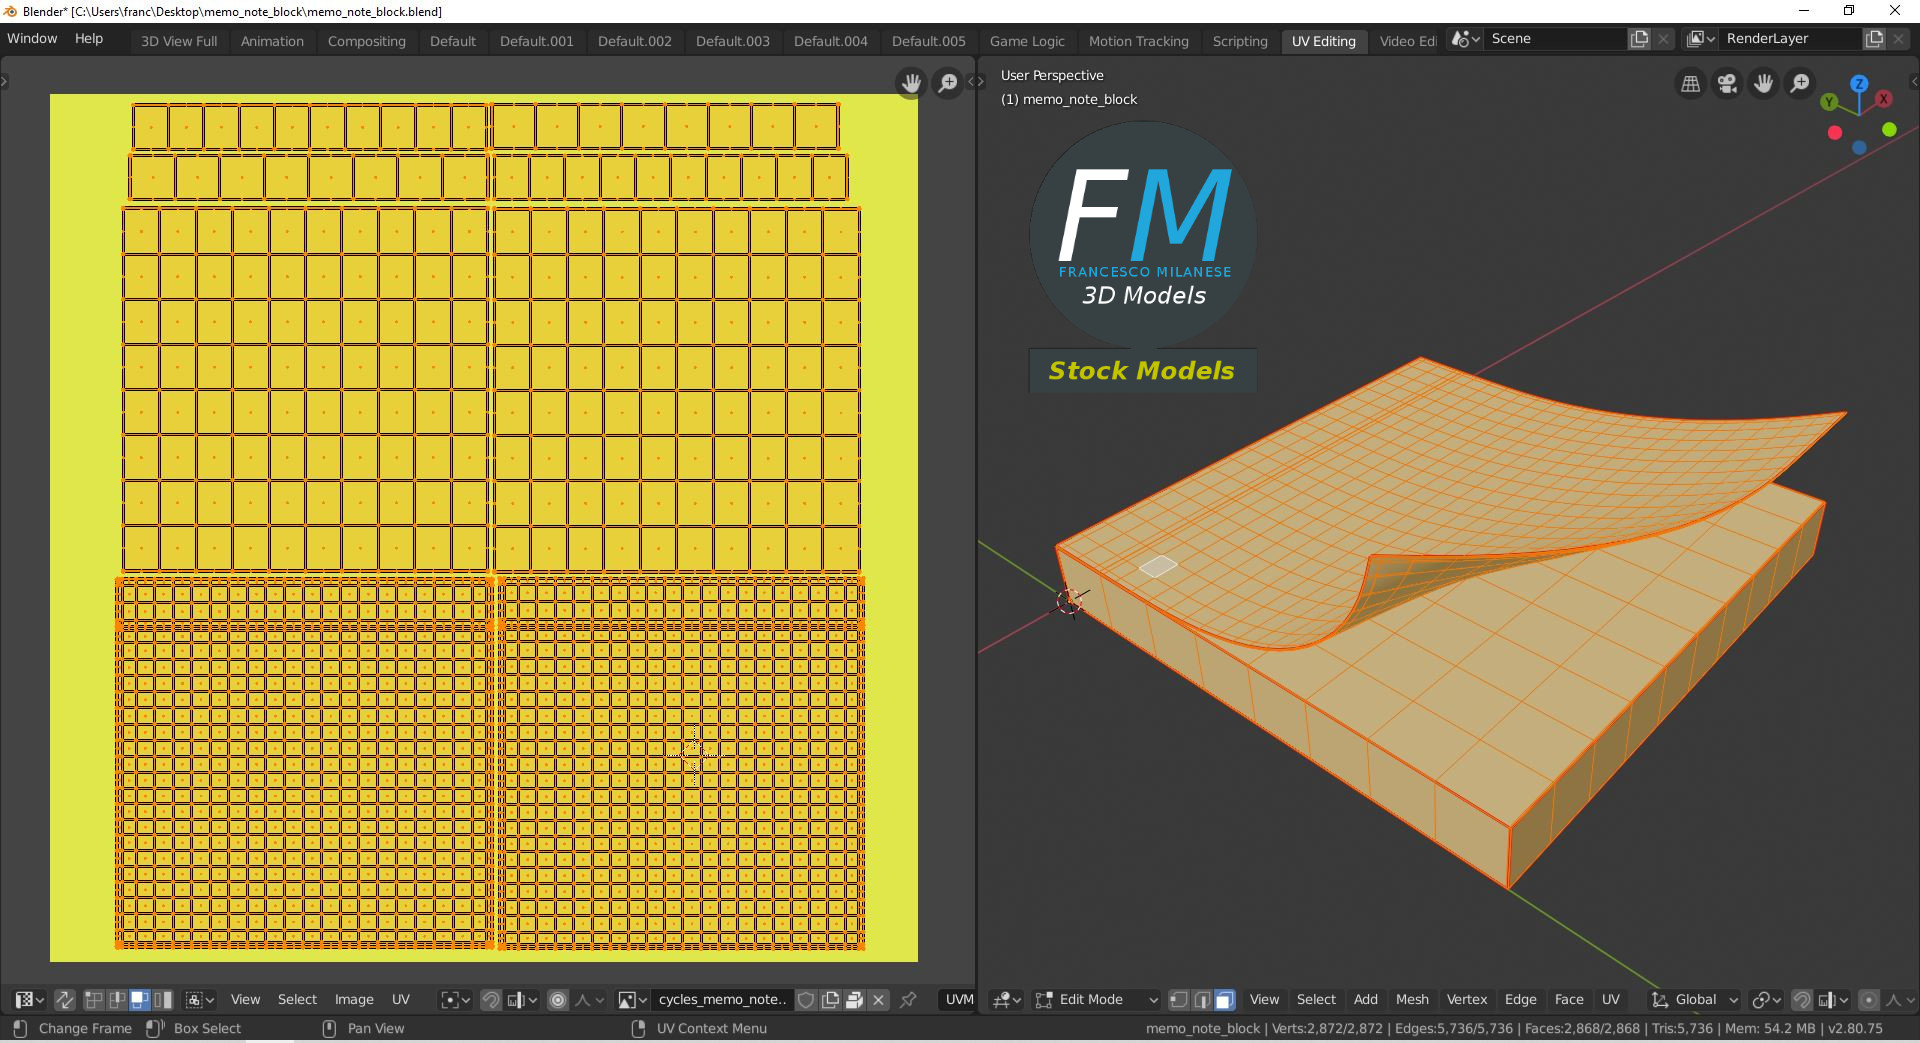1920x1043 pixels.
Task: Click the zoom magnifier in UV editor
Action: pos(947,83)
